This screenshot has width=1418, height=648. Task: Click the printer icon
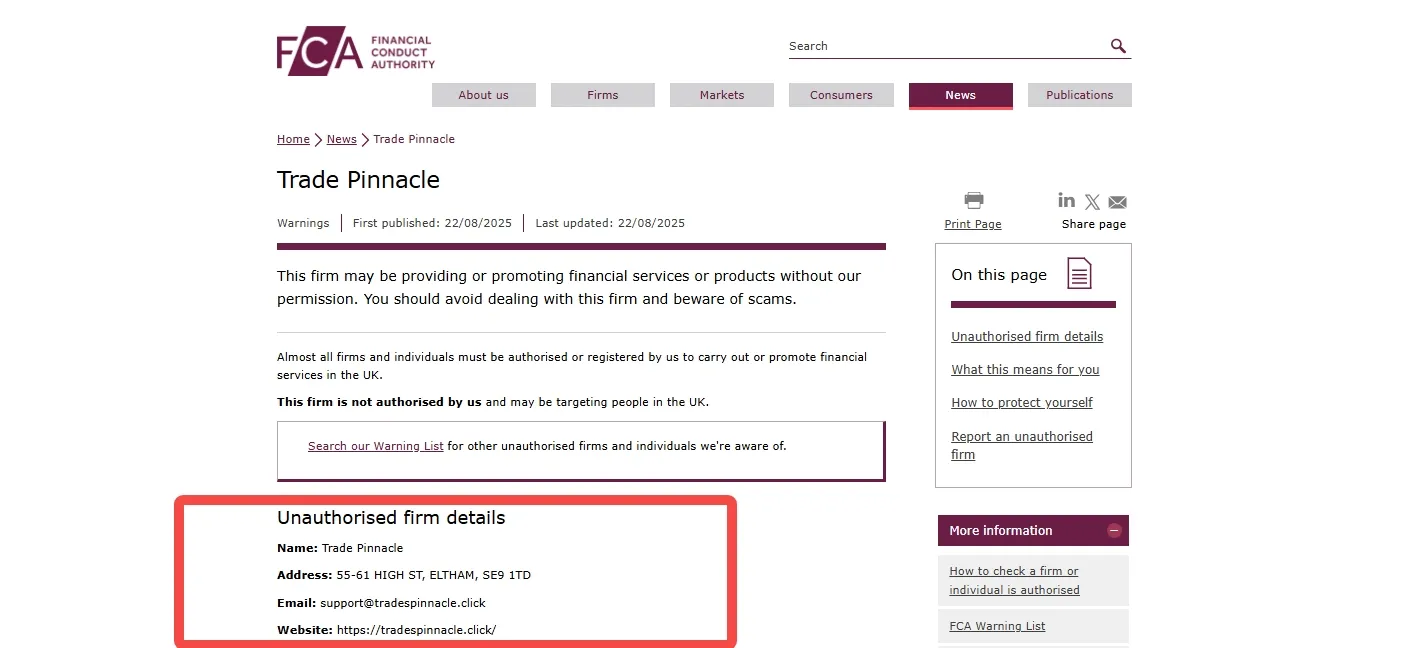click(974, 200)
